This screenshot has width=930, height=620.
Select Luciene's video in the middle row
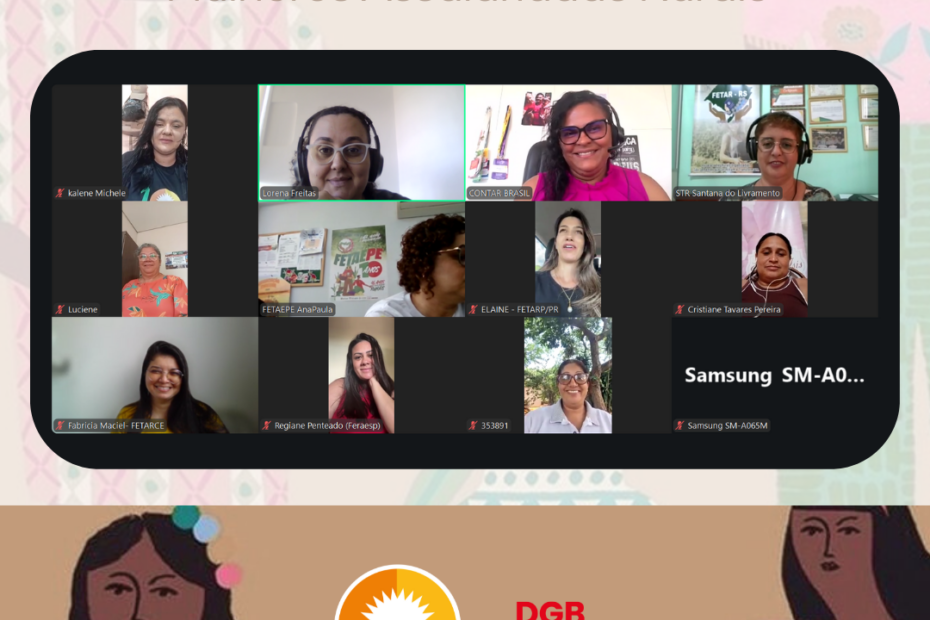click(154, 257)
